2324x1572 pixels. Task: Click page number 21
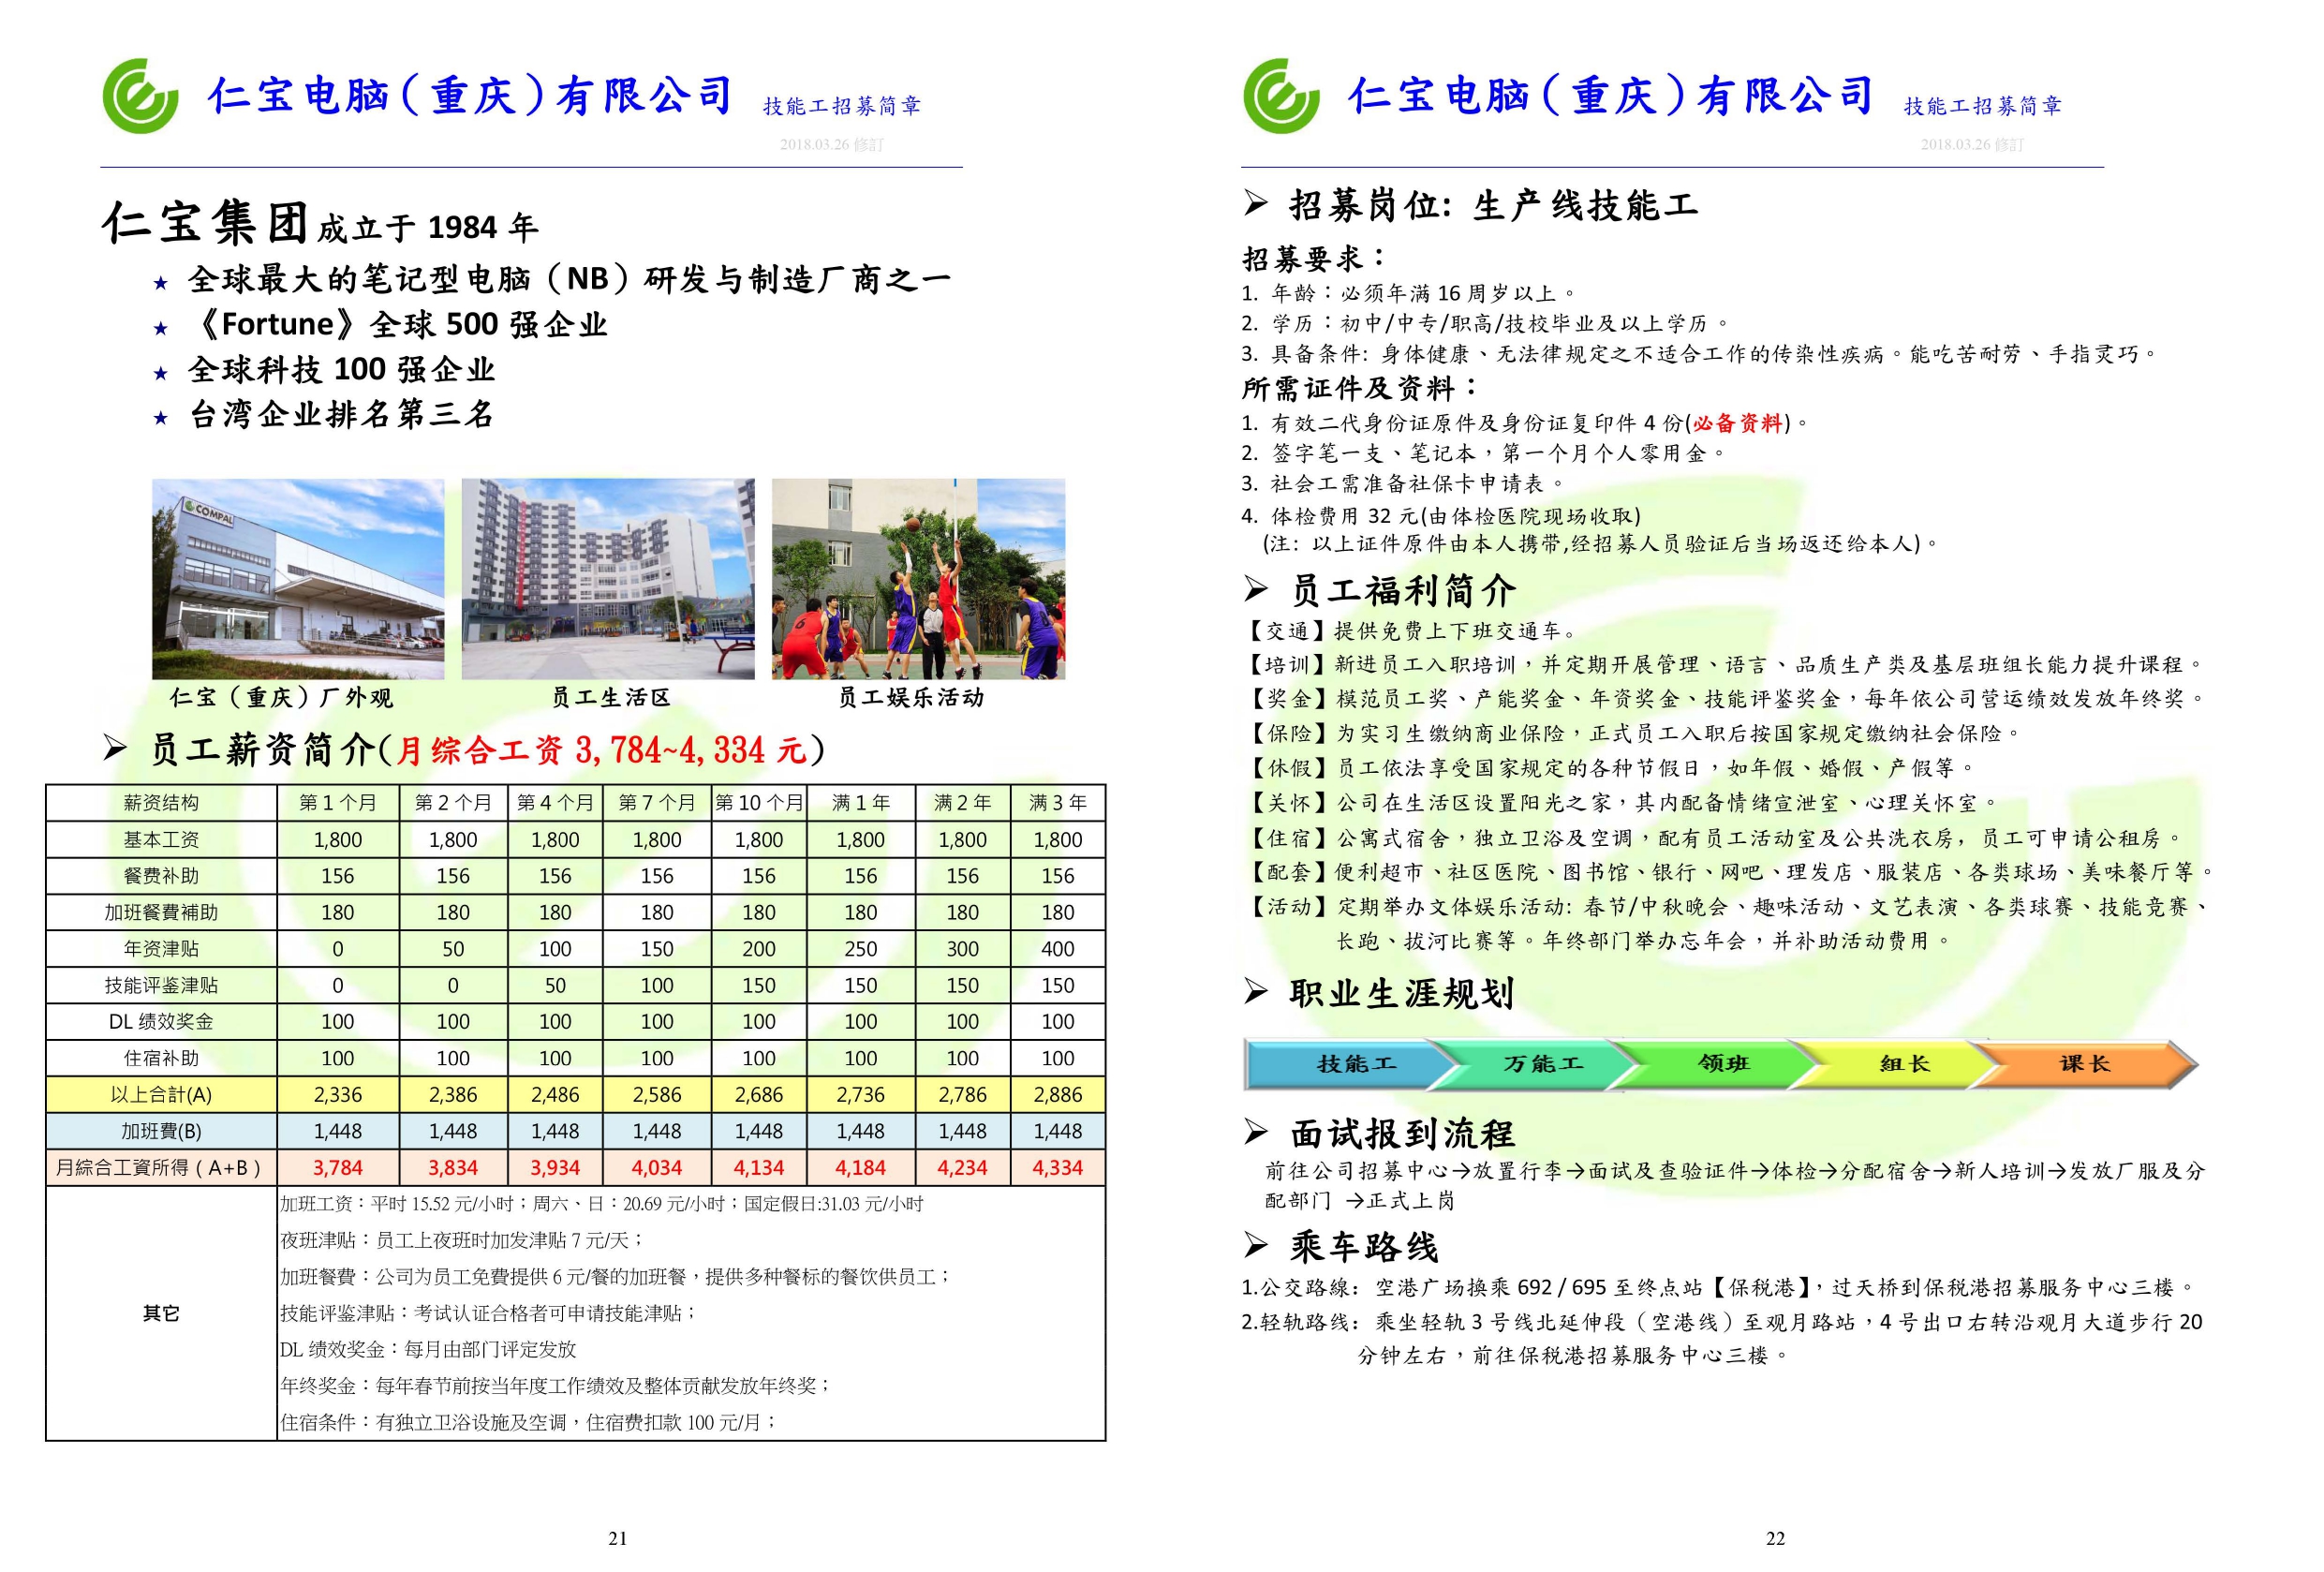tap(618, 1538)
